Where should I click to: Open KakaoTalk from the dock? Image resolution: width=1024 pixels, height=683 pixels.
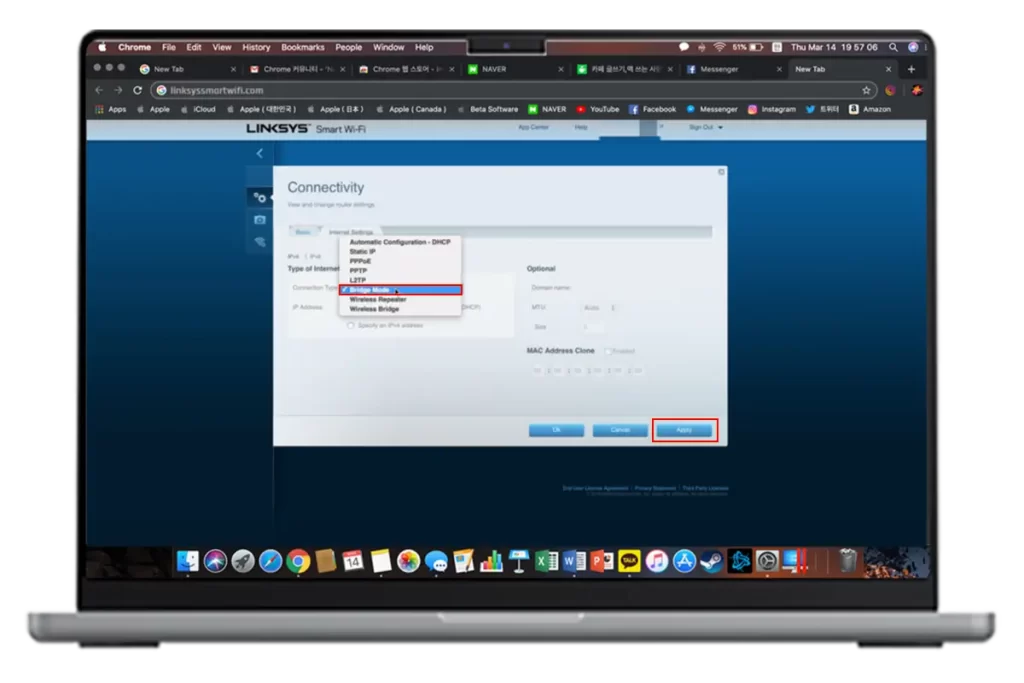pos(630,562)
